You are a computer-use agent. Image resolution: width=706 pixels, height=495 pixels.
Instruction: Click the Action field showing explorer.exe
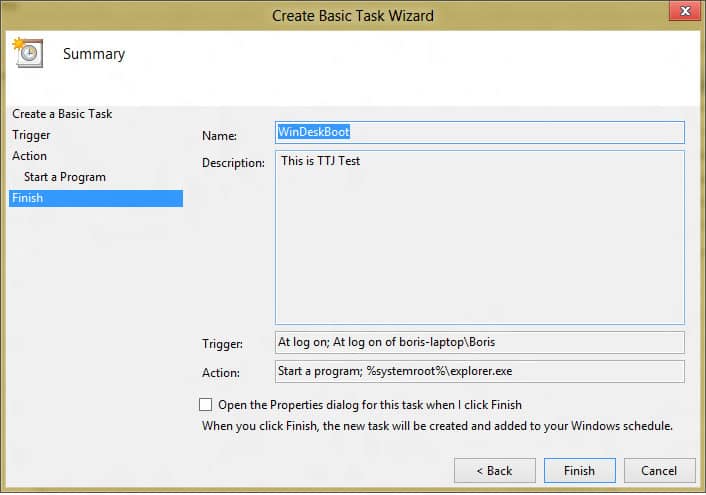(x=479, y=372)
